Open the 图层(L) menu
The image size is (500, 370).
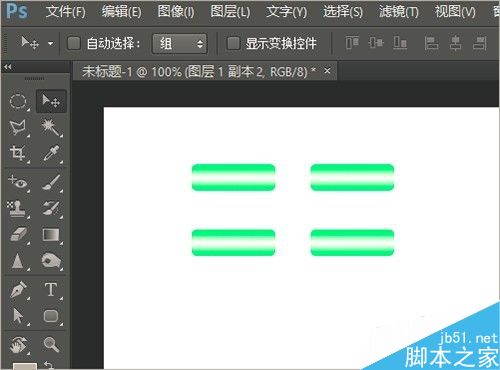pyautogui.click(x=230, y=12)
